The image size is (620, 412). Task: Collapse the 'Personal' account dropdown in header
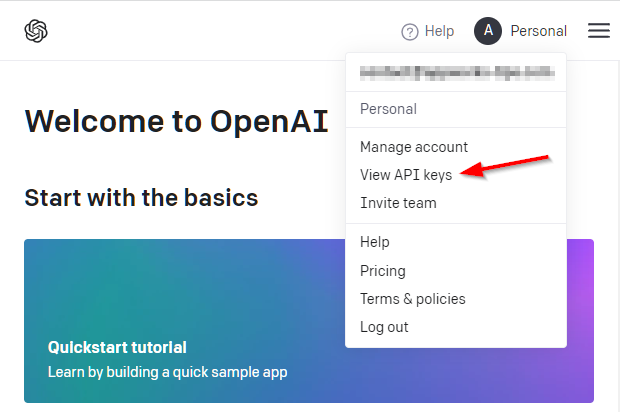[538, 31]
